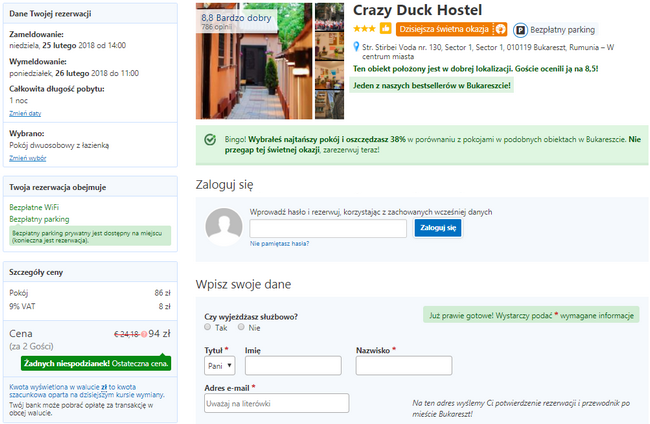Image resolution: width=650 pixels, height=424 pixels.
Task: Click the Żadnych niespodzianek! Ostateczna cena label
Action: 96,363
